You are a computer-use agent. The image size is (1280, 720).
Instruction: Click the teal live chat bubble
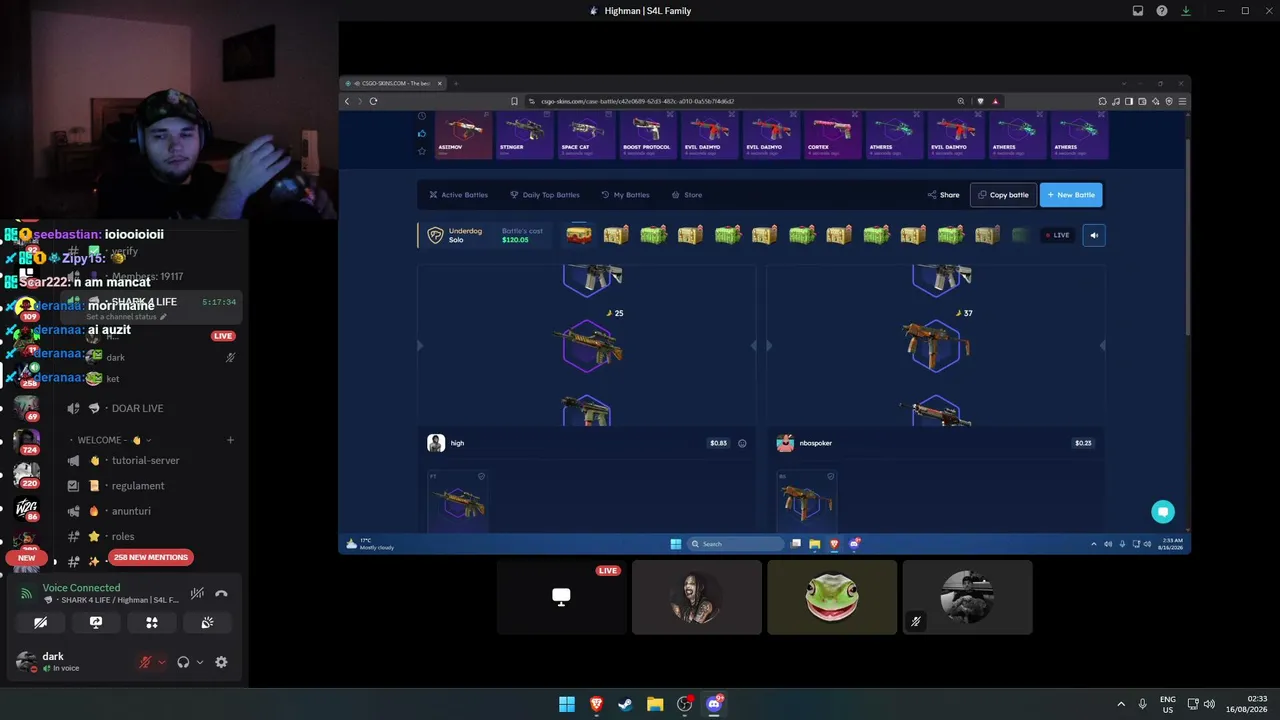[1163, 512]
